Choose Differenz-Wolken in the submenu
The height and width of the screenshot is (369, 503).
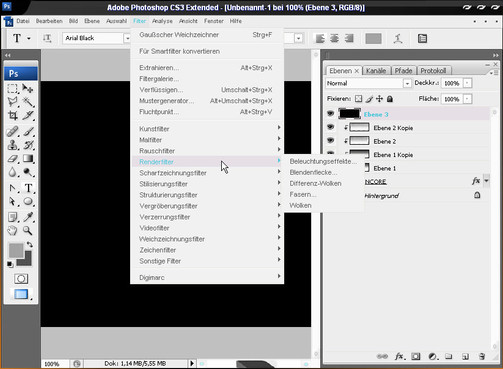point(315,183)
